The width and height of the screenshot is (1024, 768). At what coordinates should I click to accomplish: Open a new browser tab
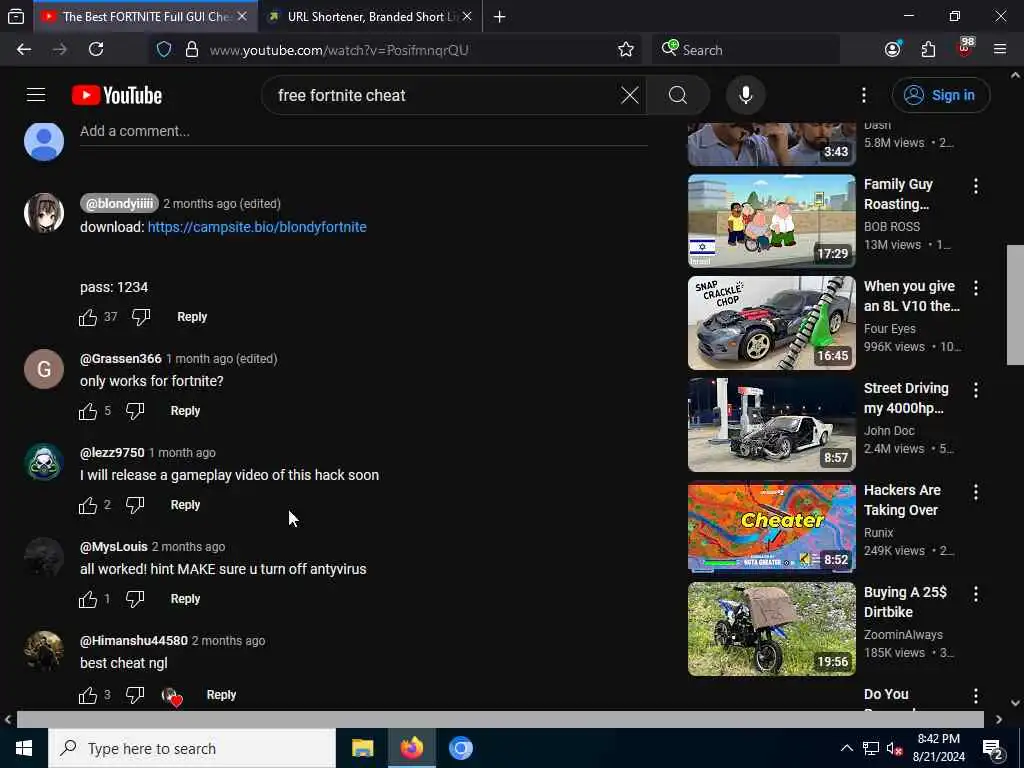(x=500, y=16)
